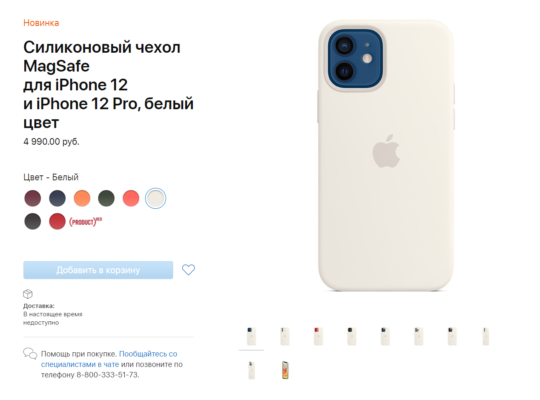Viewport: 540px width, 400px height.
Task: View thumbnail with red iPhone case
Action: pyautogui.click(x=318, y=336)
